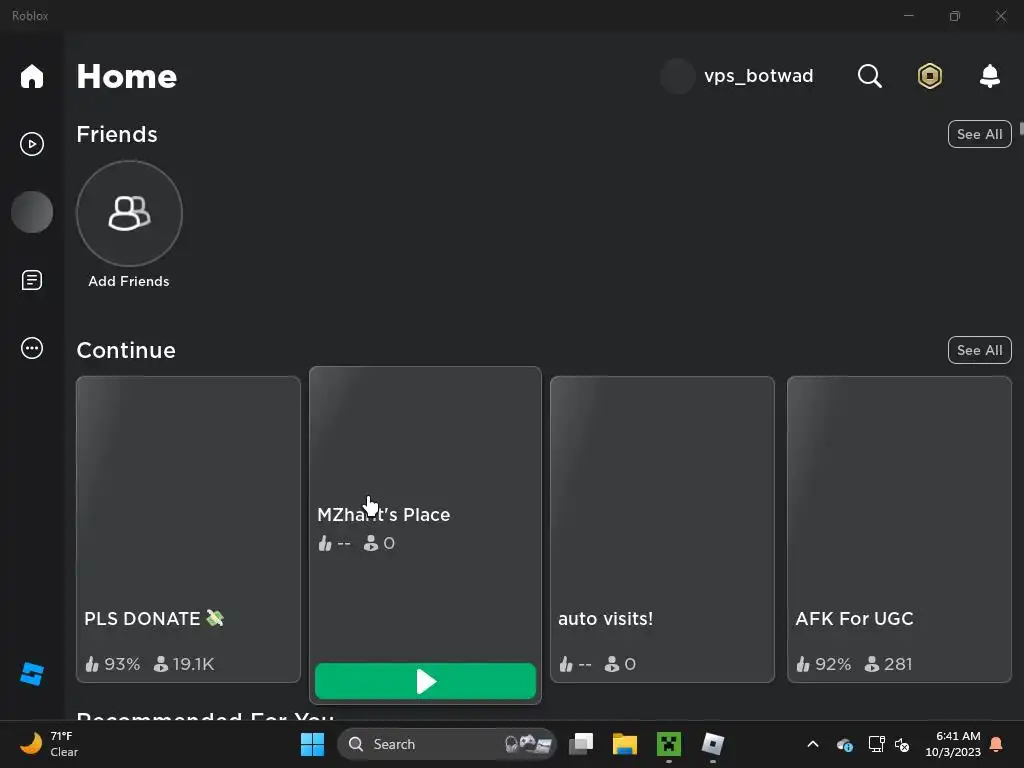Click the muted volume tray icon
The image size is (1024, 768).
pyautogui.click(x=902, y=744)
